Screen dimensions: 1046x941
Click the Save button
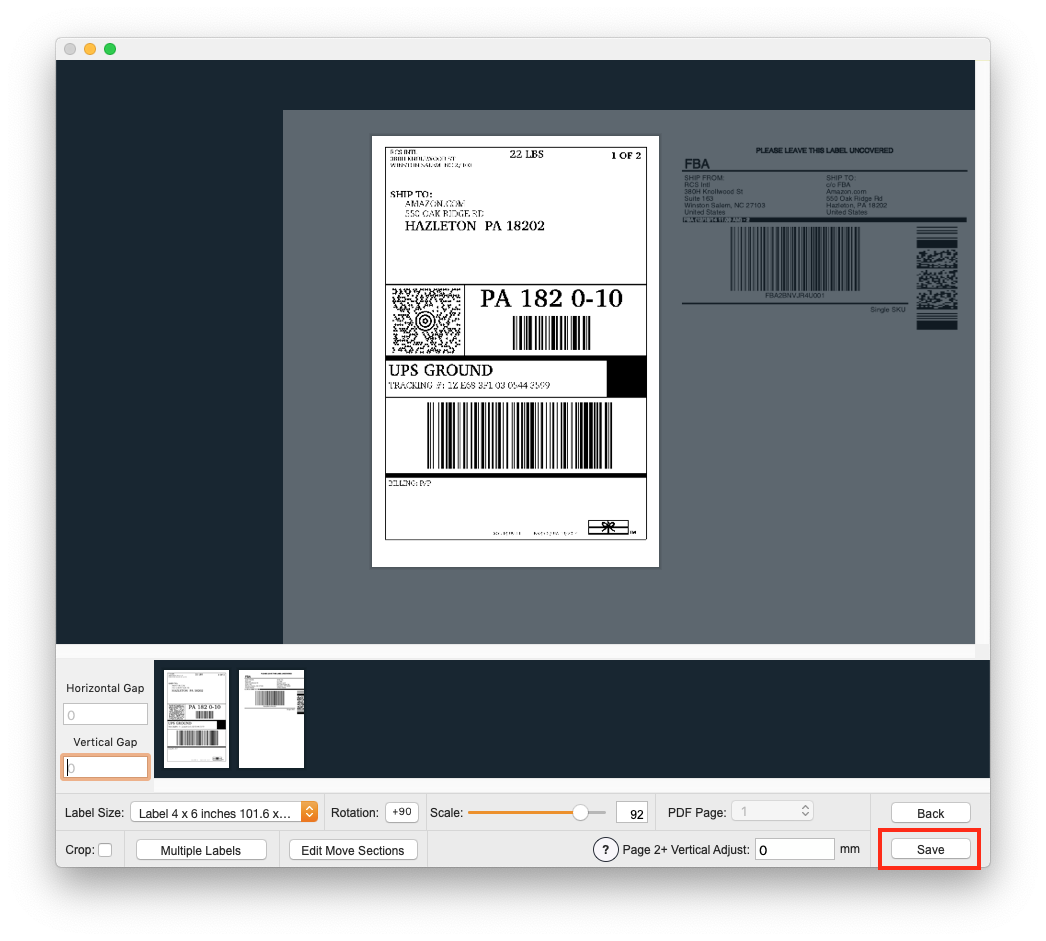[930, 849]
